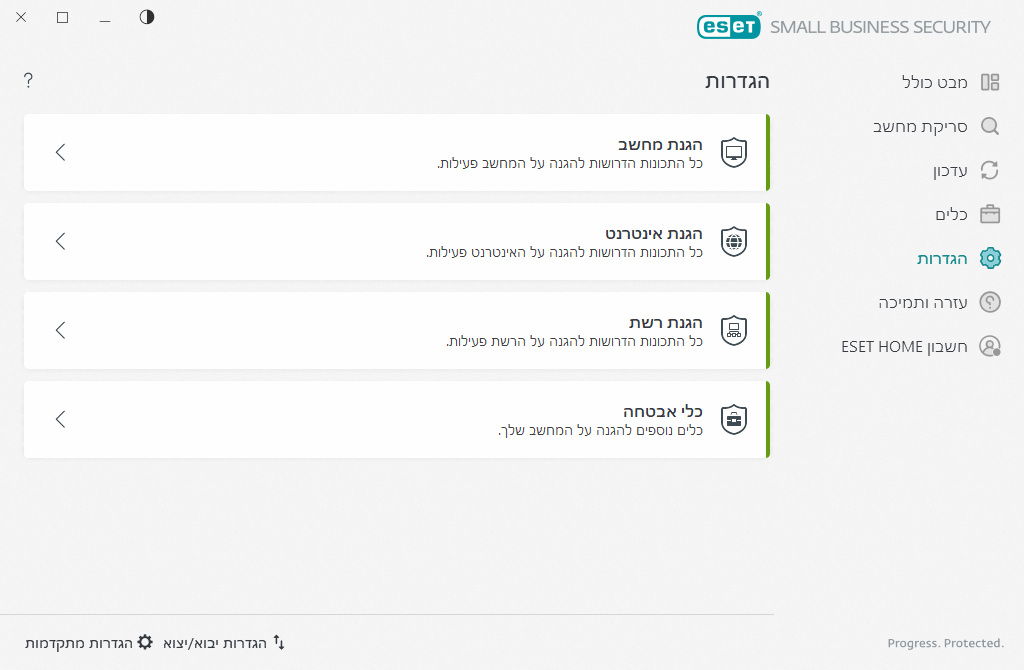This screenshot has width=1024, height=670.
Task: Click the question mark help button
Action: pyautogui.click(x=28, y=80)
